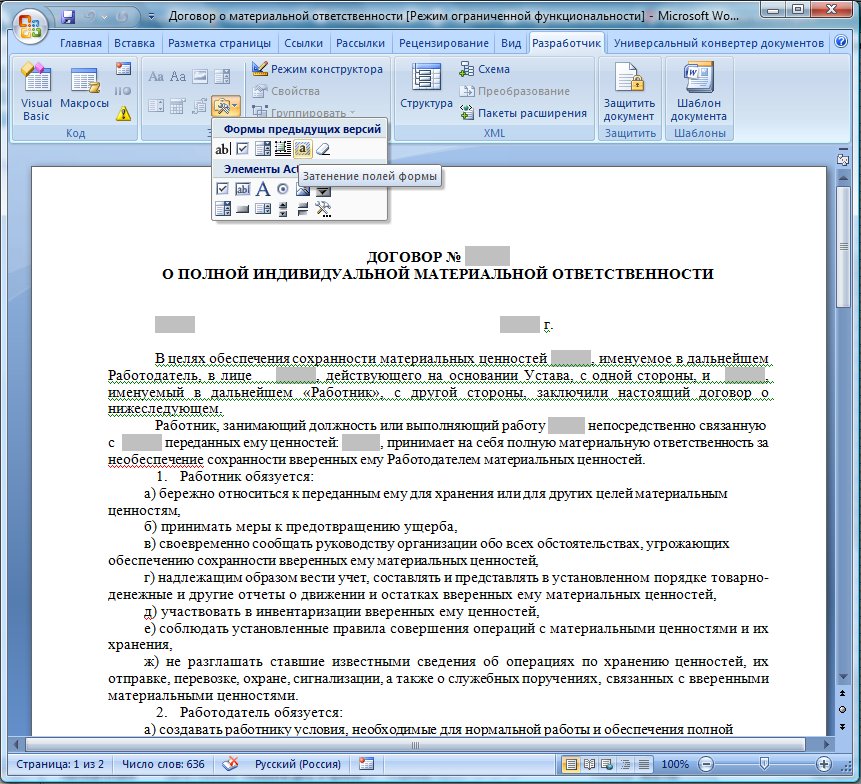Insert a Drop-Down List content control

[156, 105]
